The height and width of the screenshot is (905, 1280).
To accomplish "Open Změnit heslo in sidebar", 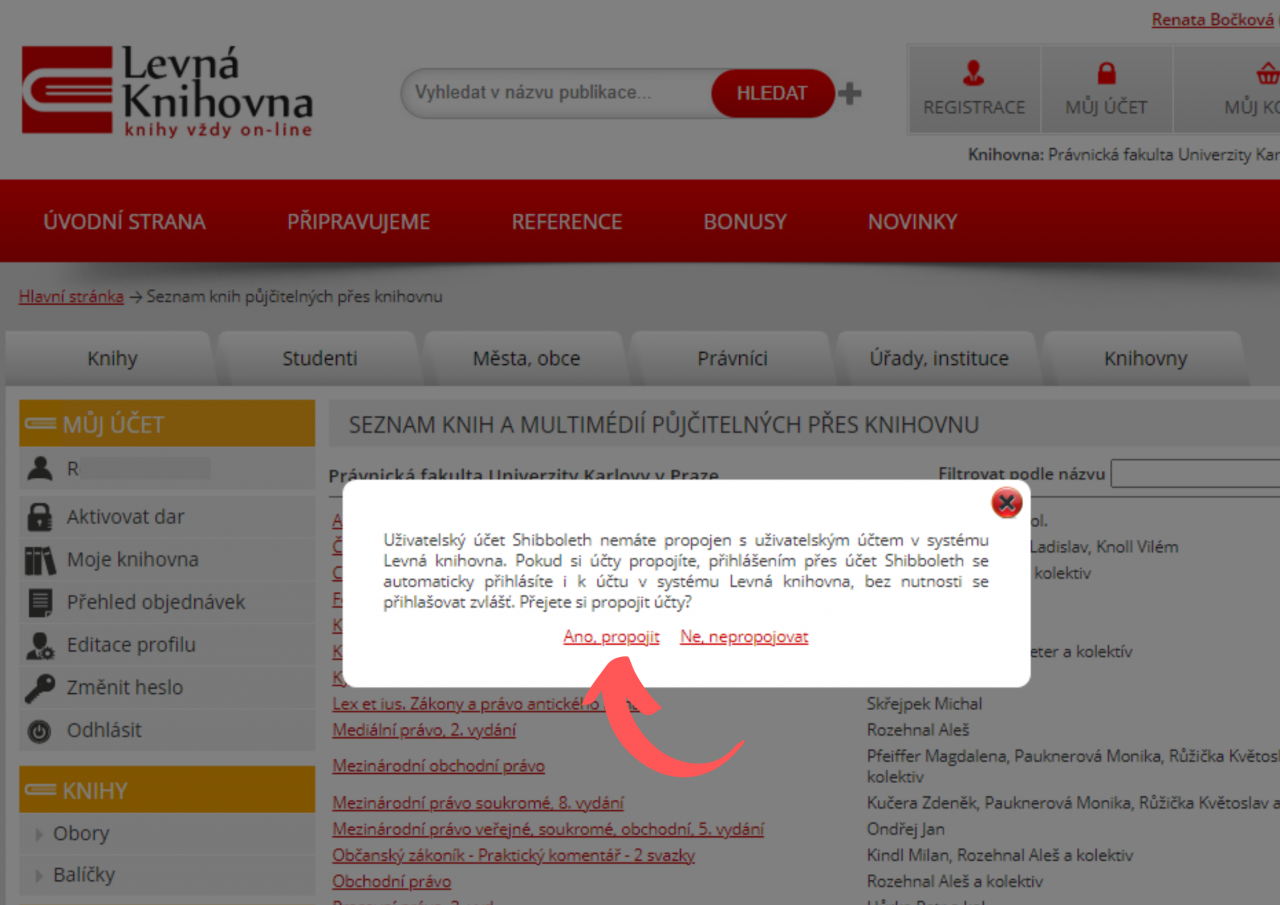I will [x=125, y=688].
